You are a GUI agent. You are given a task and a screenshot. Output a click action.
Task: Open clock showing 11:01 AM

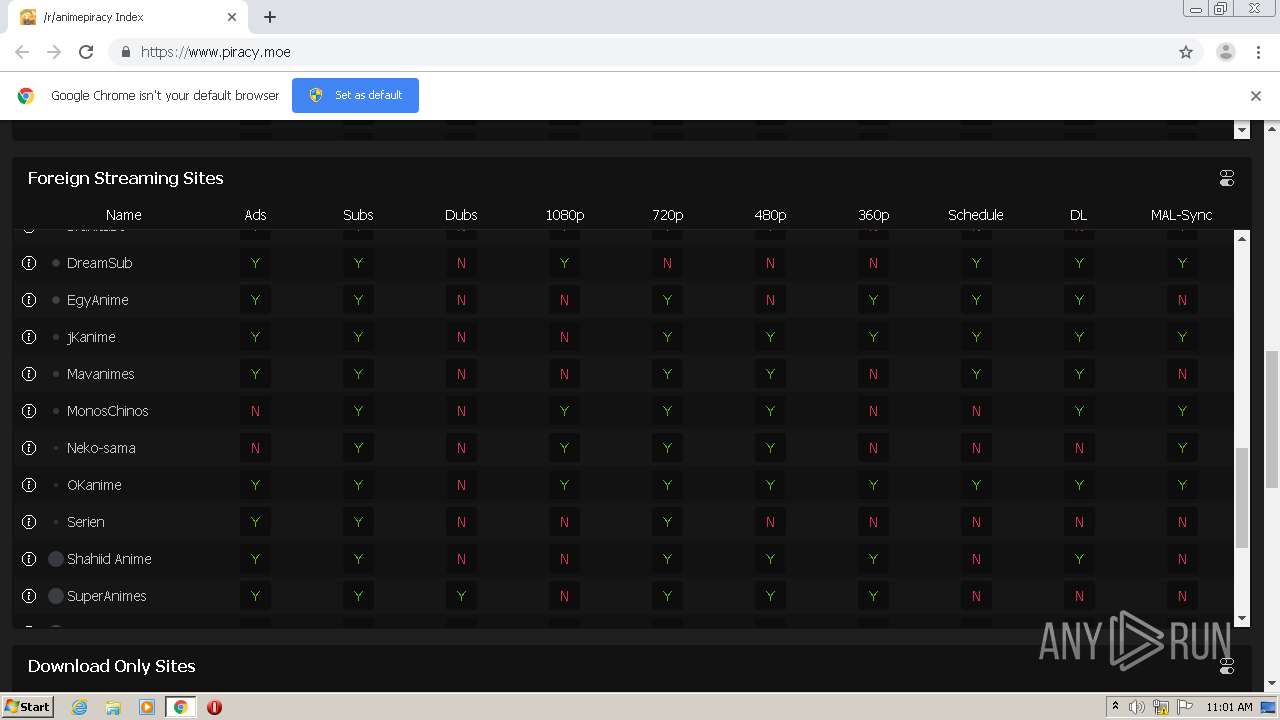click(x=1229, y=707)
